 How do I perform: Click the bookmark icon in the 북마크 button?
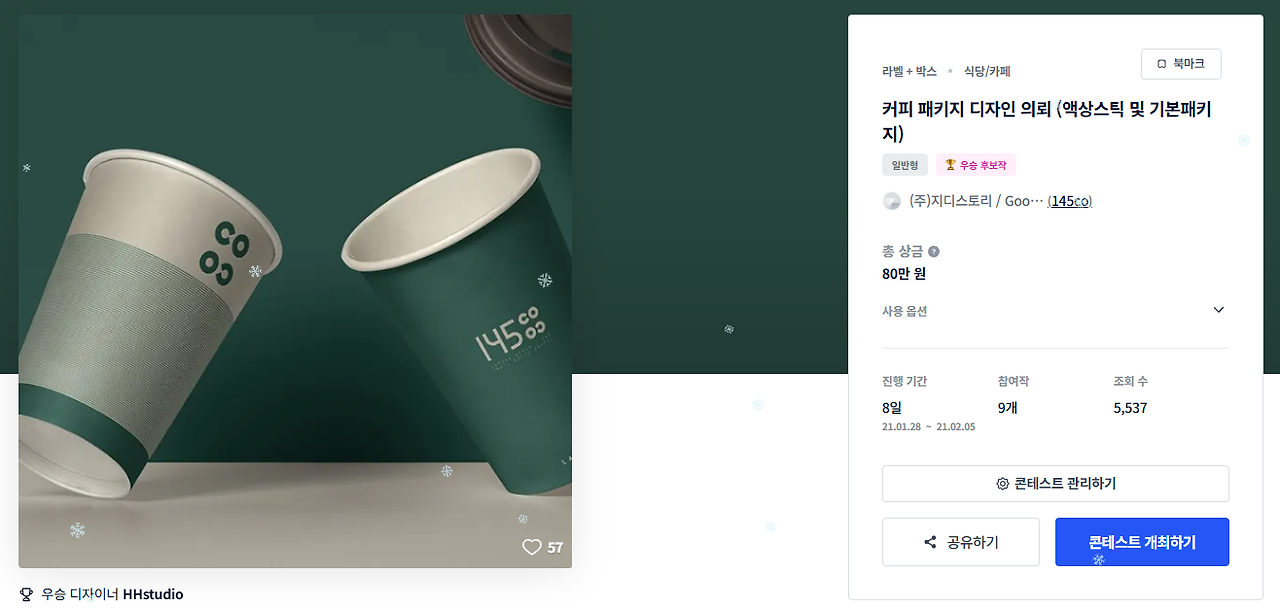[1161, 64]
